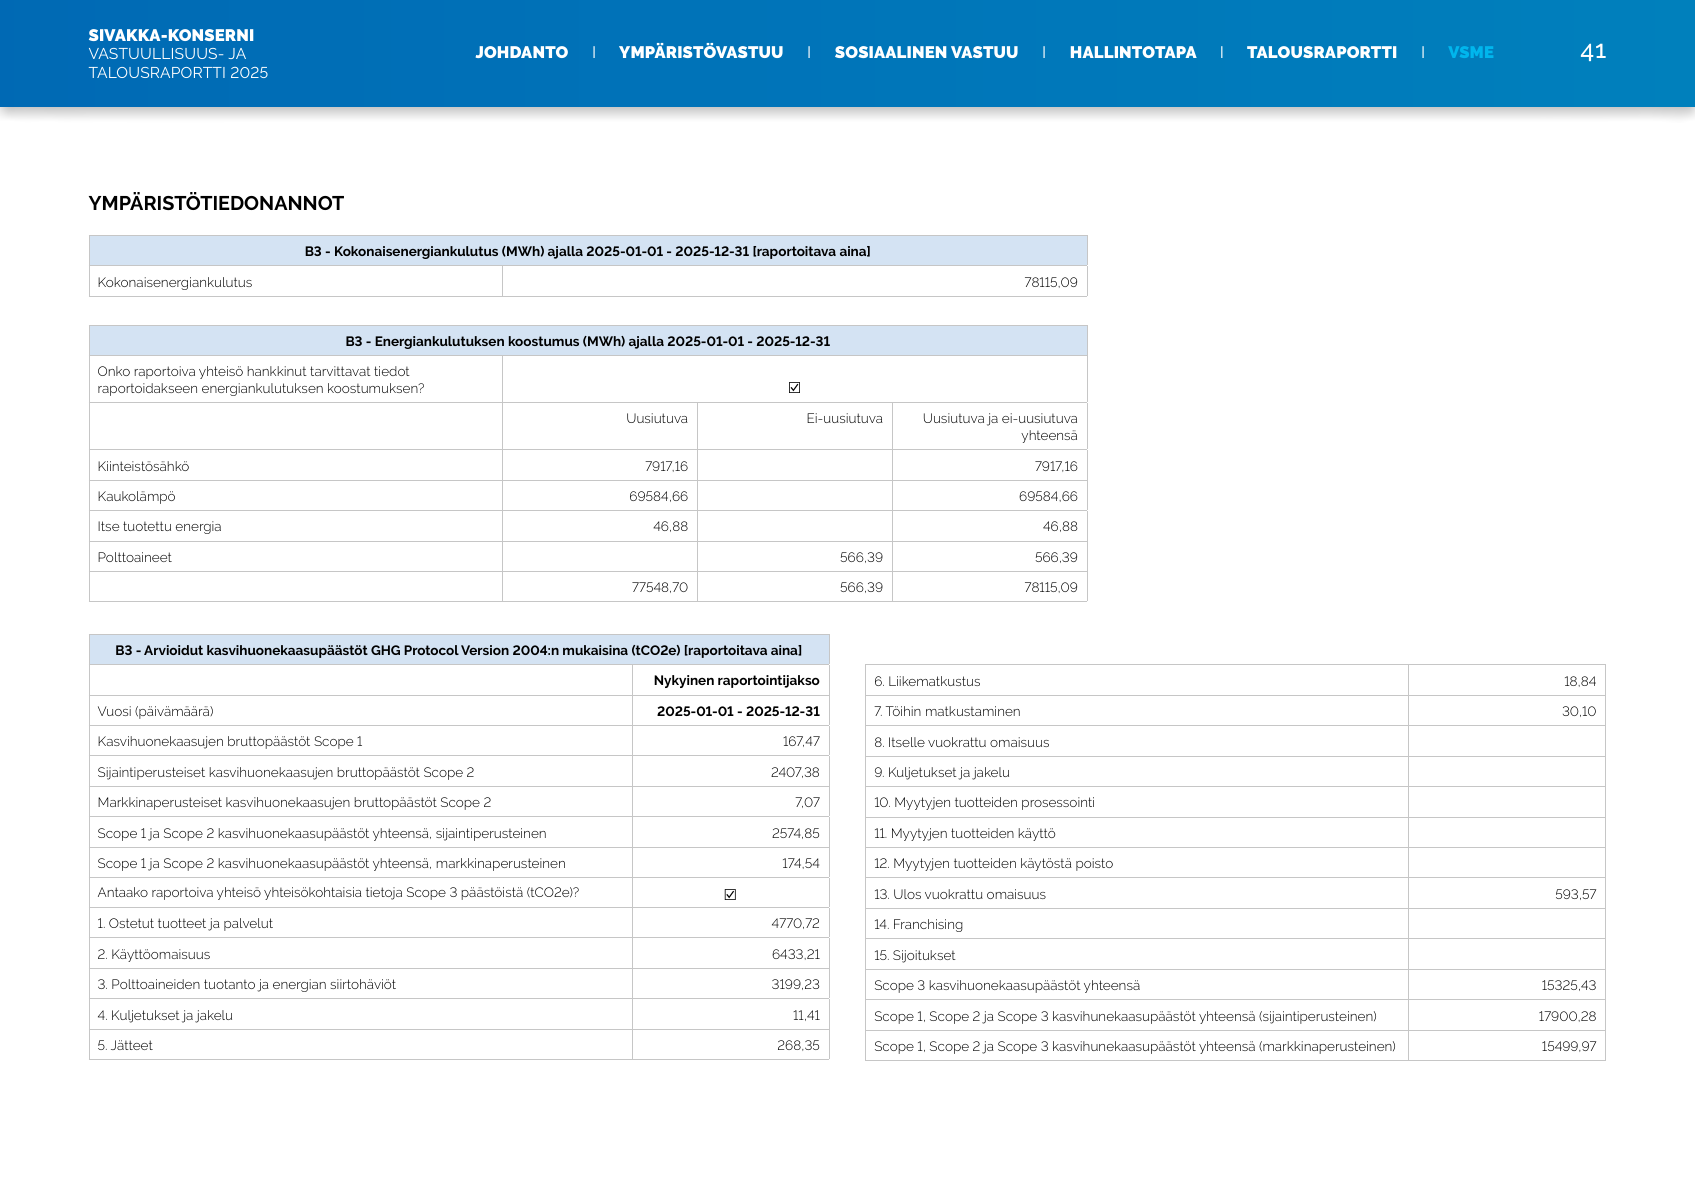Click the highlighted VSME navigation link
1695x1182 pixels.
click(1471, 52)
